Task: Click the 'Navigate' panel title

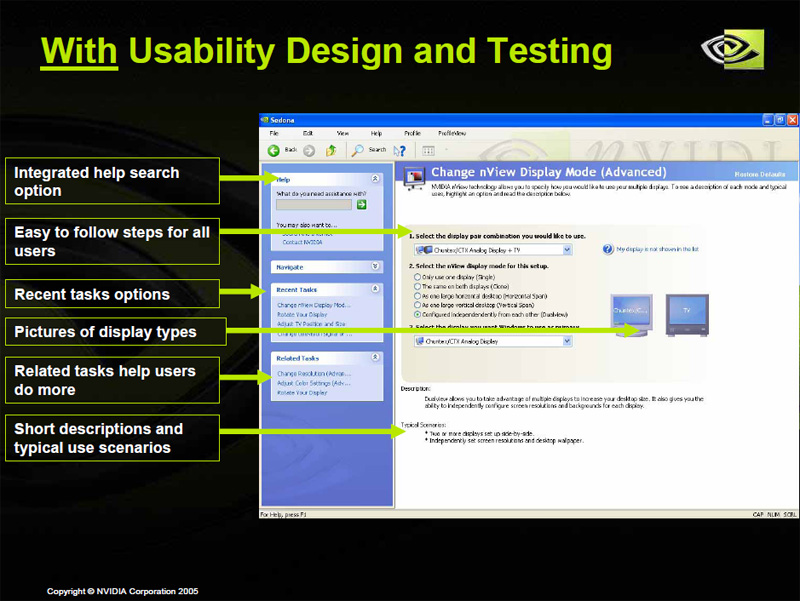Action: tap(290, 267)
